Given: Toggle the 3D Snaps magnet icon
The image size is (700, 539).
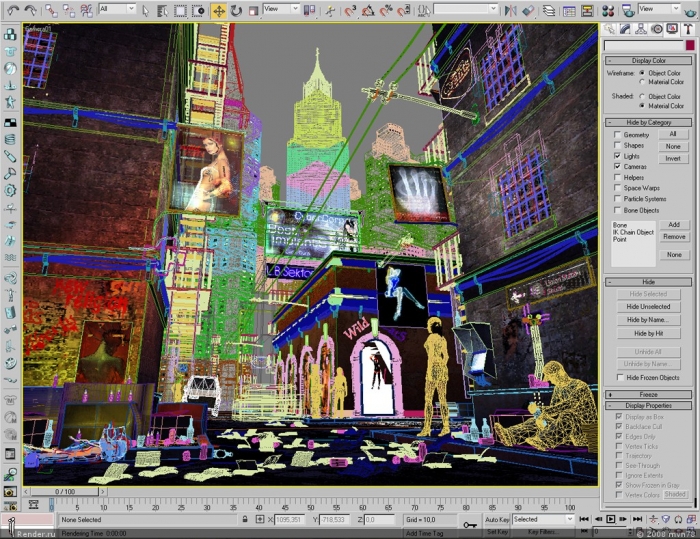Looking at the screenshot, I should tap(350, 10).
